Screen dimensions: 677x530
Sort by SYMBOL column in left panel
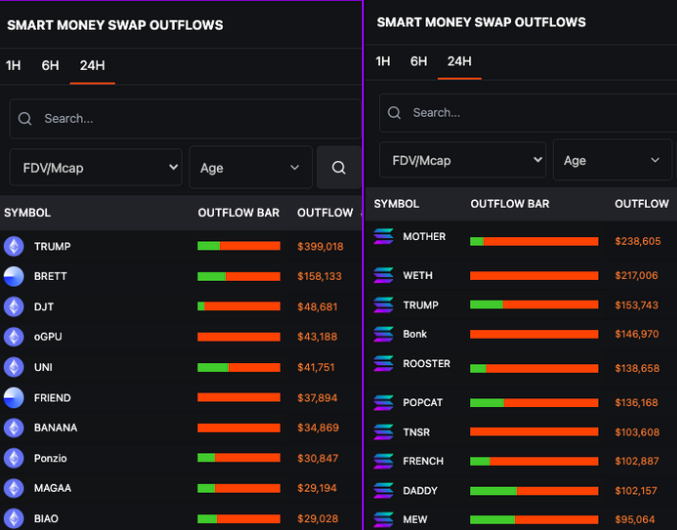point(28,213)
